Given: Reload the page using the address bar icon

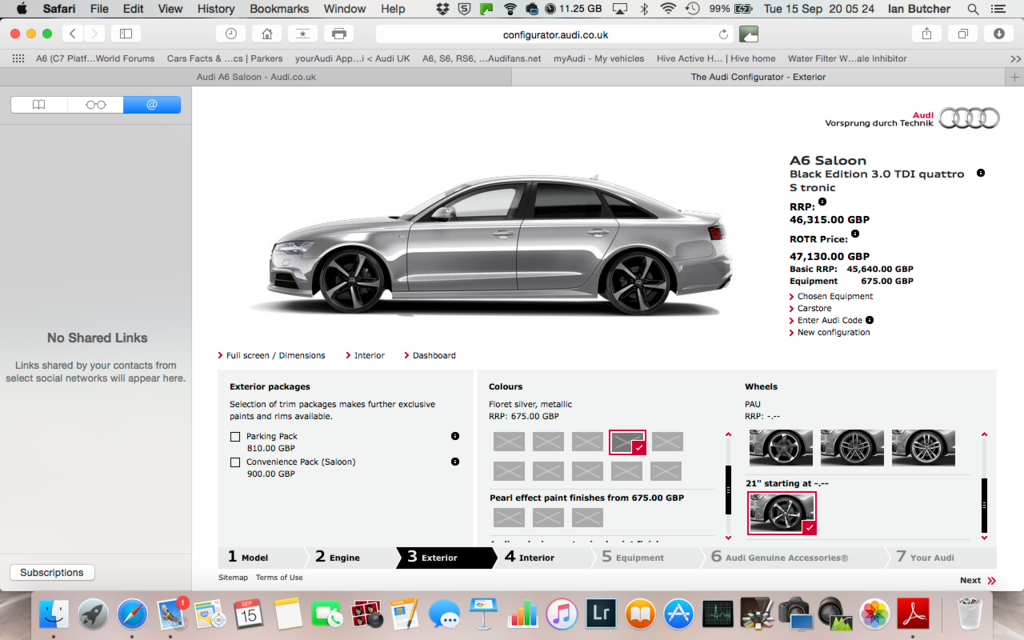Looking at the screenshot, I should (723, 34).
